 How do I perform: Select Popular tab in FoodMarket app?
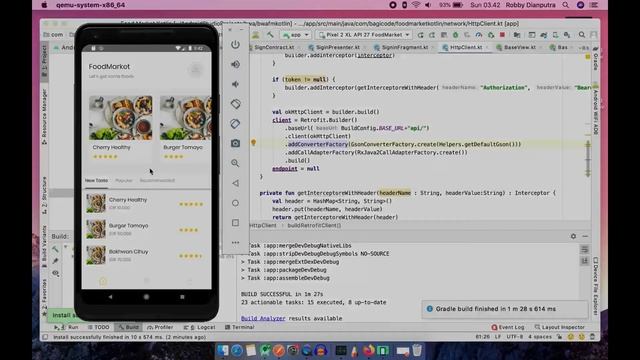pyautogui.click(x=124, y=180)
